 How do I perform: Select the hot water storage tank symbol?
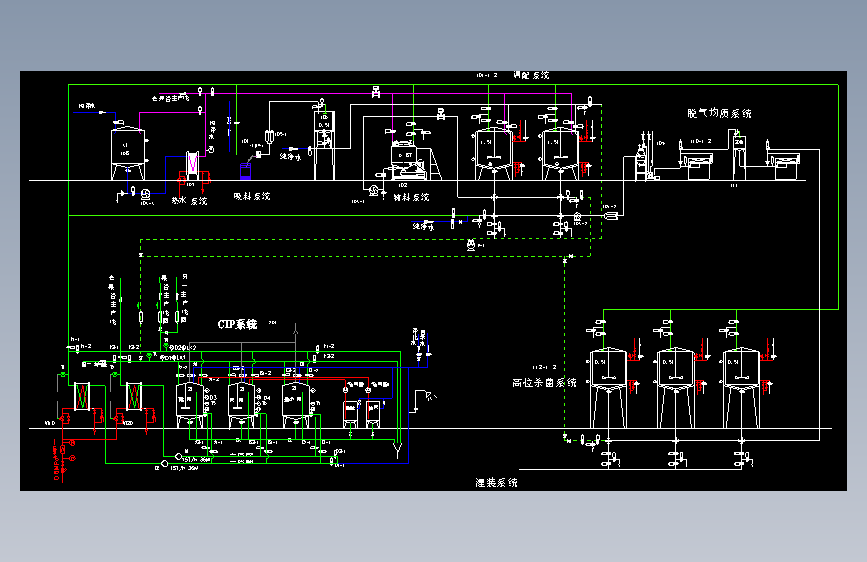[x=128, y=154]
